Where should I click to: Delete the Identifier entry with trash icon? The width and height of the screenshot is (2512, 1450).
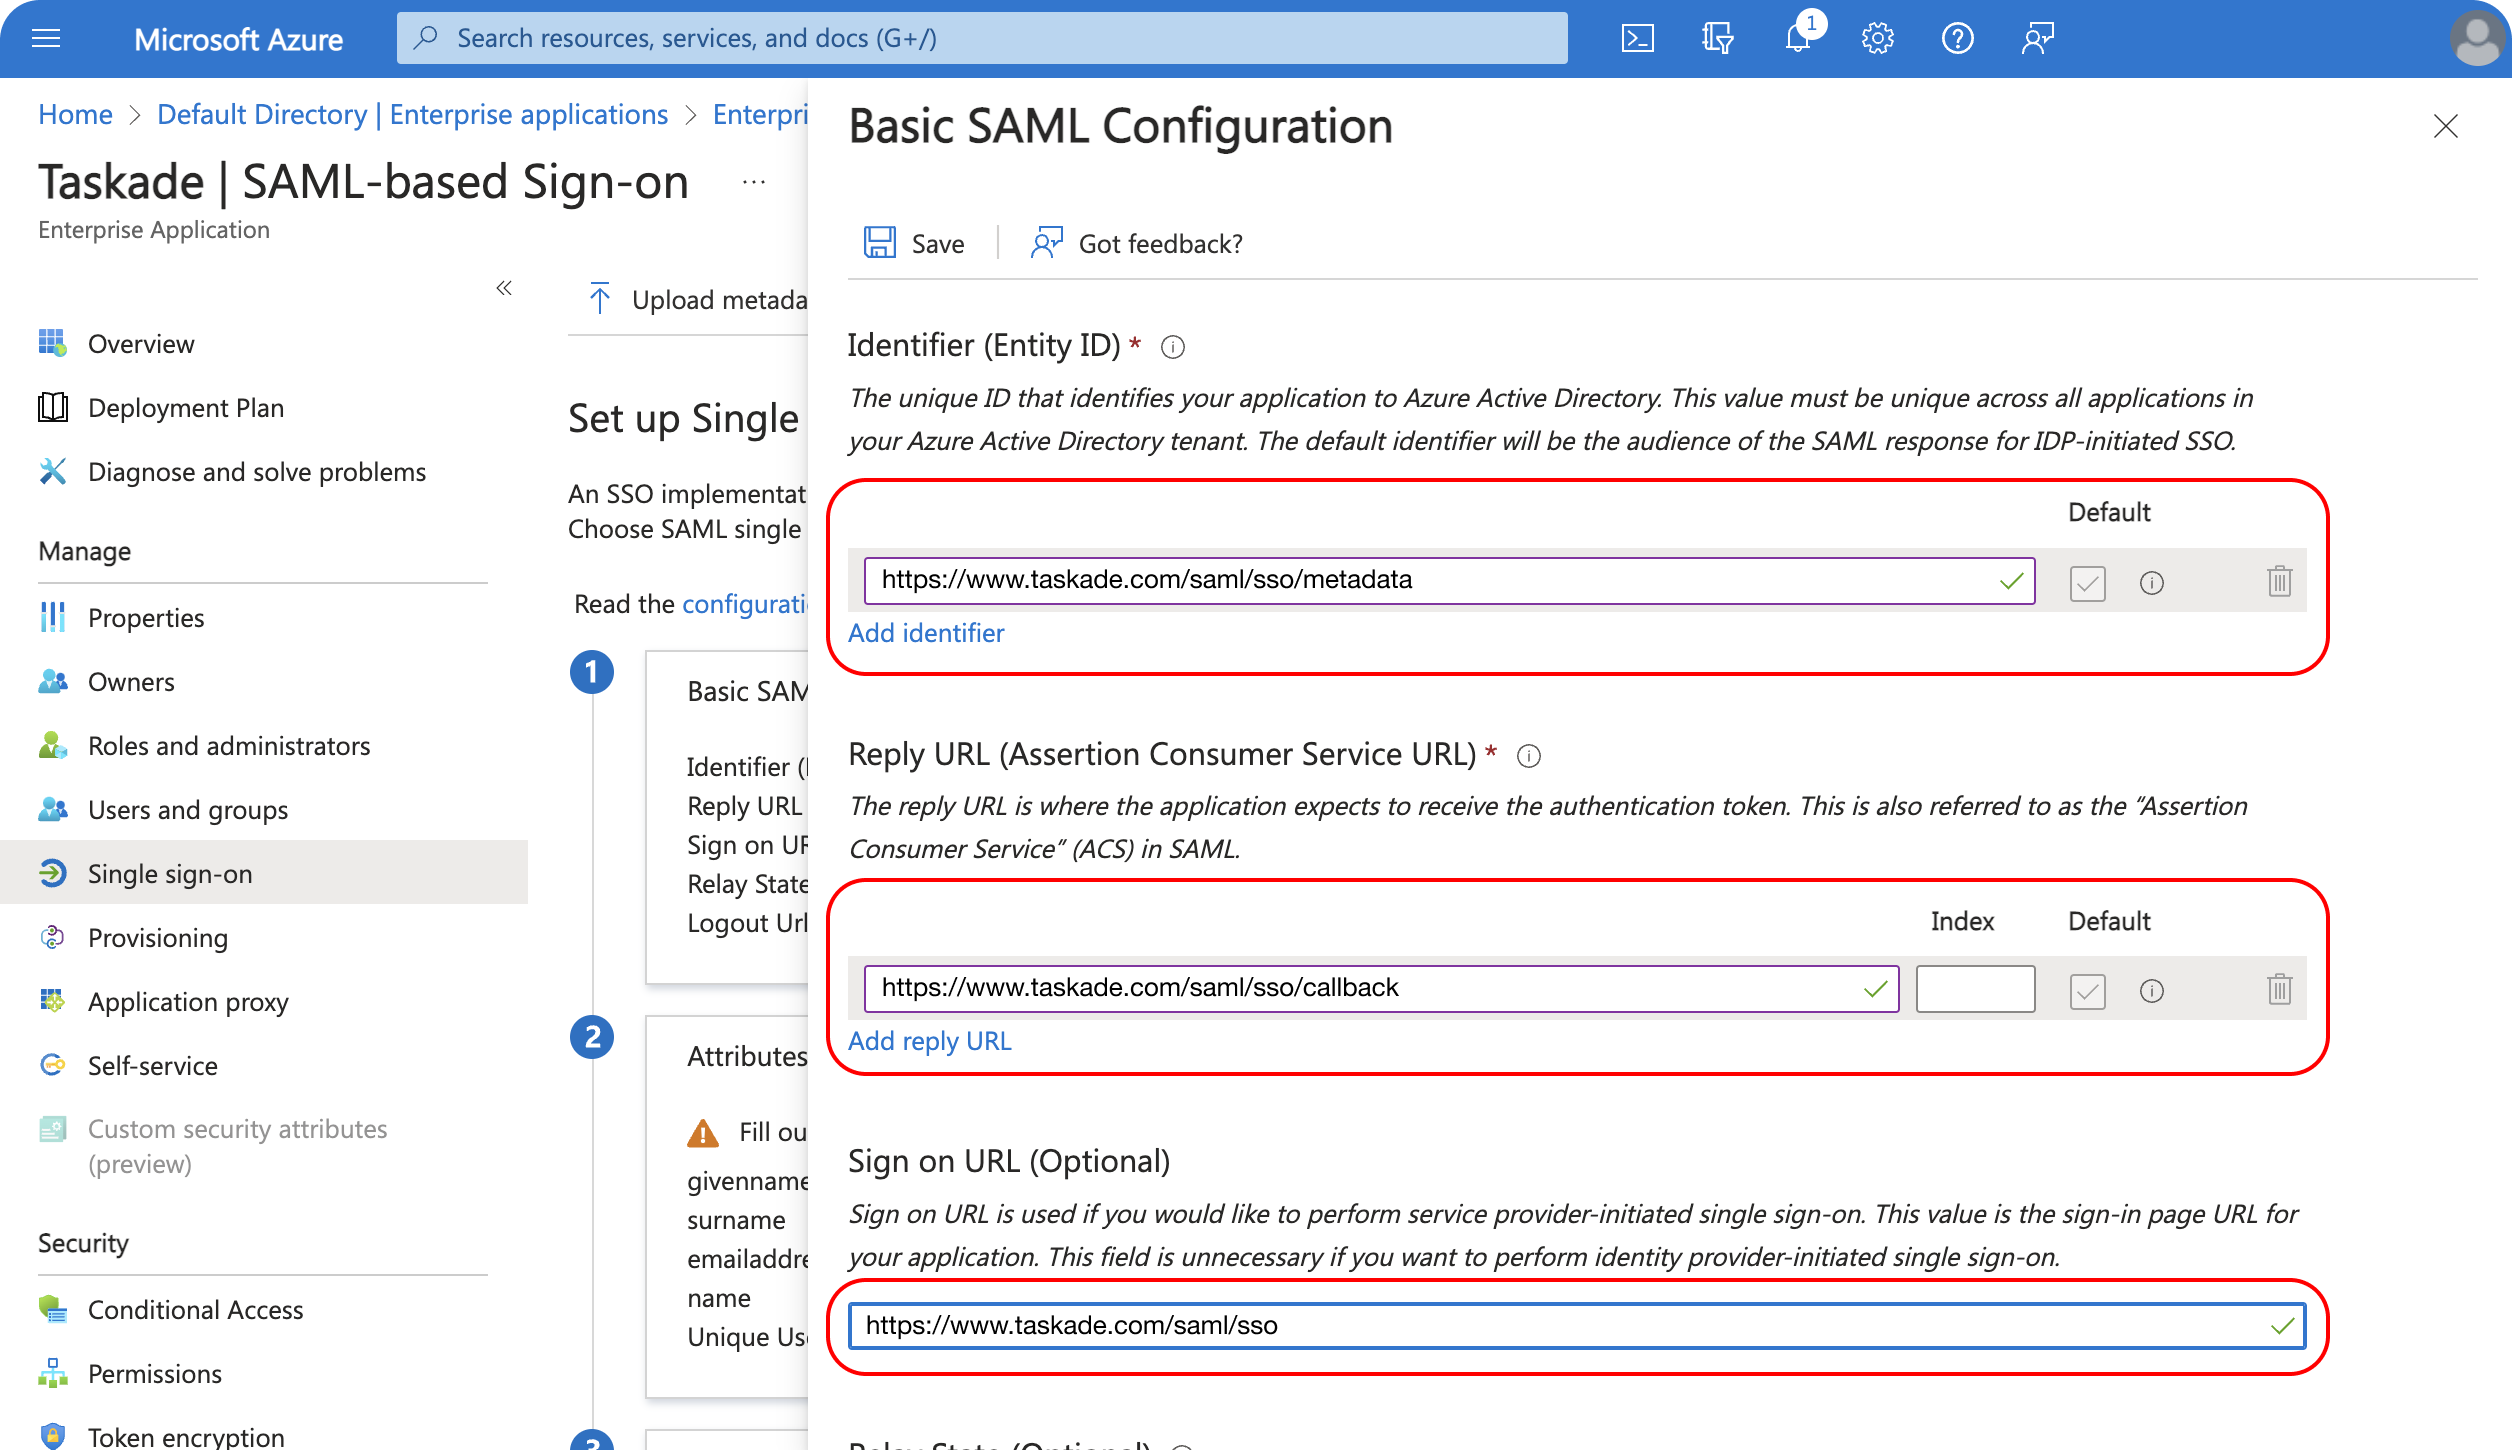coord(2279,581)
